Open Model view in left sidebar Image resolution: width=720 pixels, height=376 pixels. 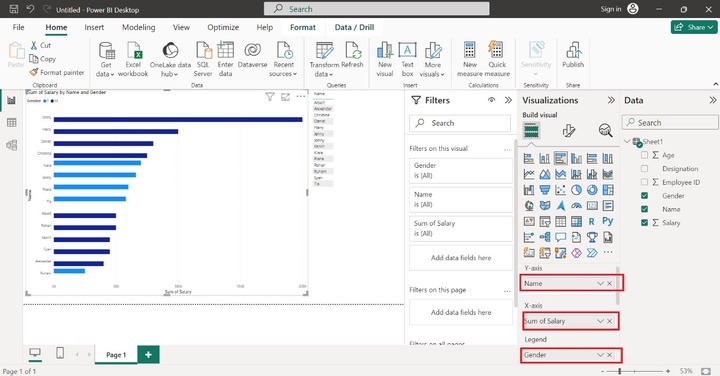[x=11, y=145]
